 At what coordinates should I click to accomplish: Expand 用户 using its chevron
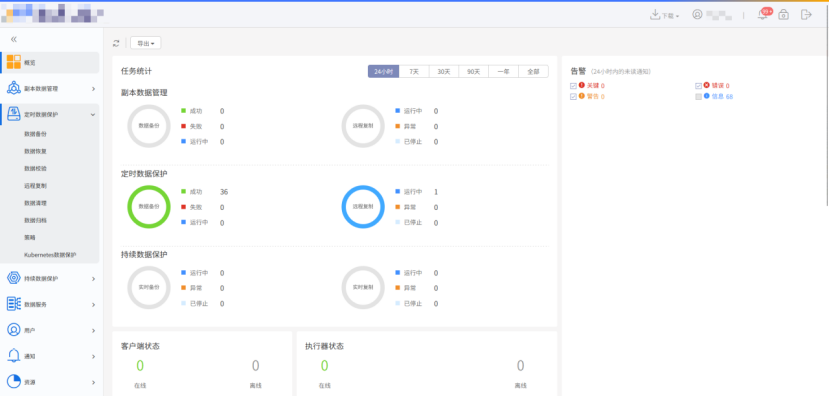93,330
